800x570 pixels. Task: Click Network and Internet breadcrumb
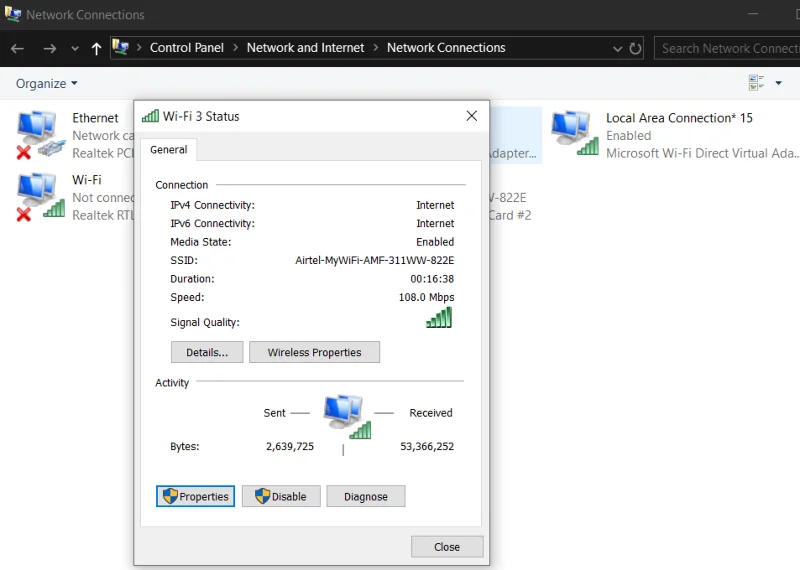tap(306, 47)
